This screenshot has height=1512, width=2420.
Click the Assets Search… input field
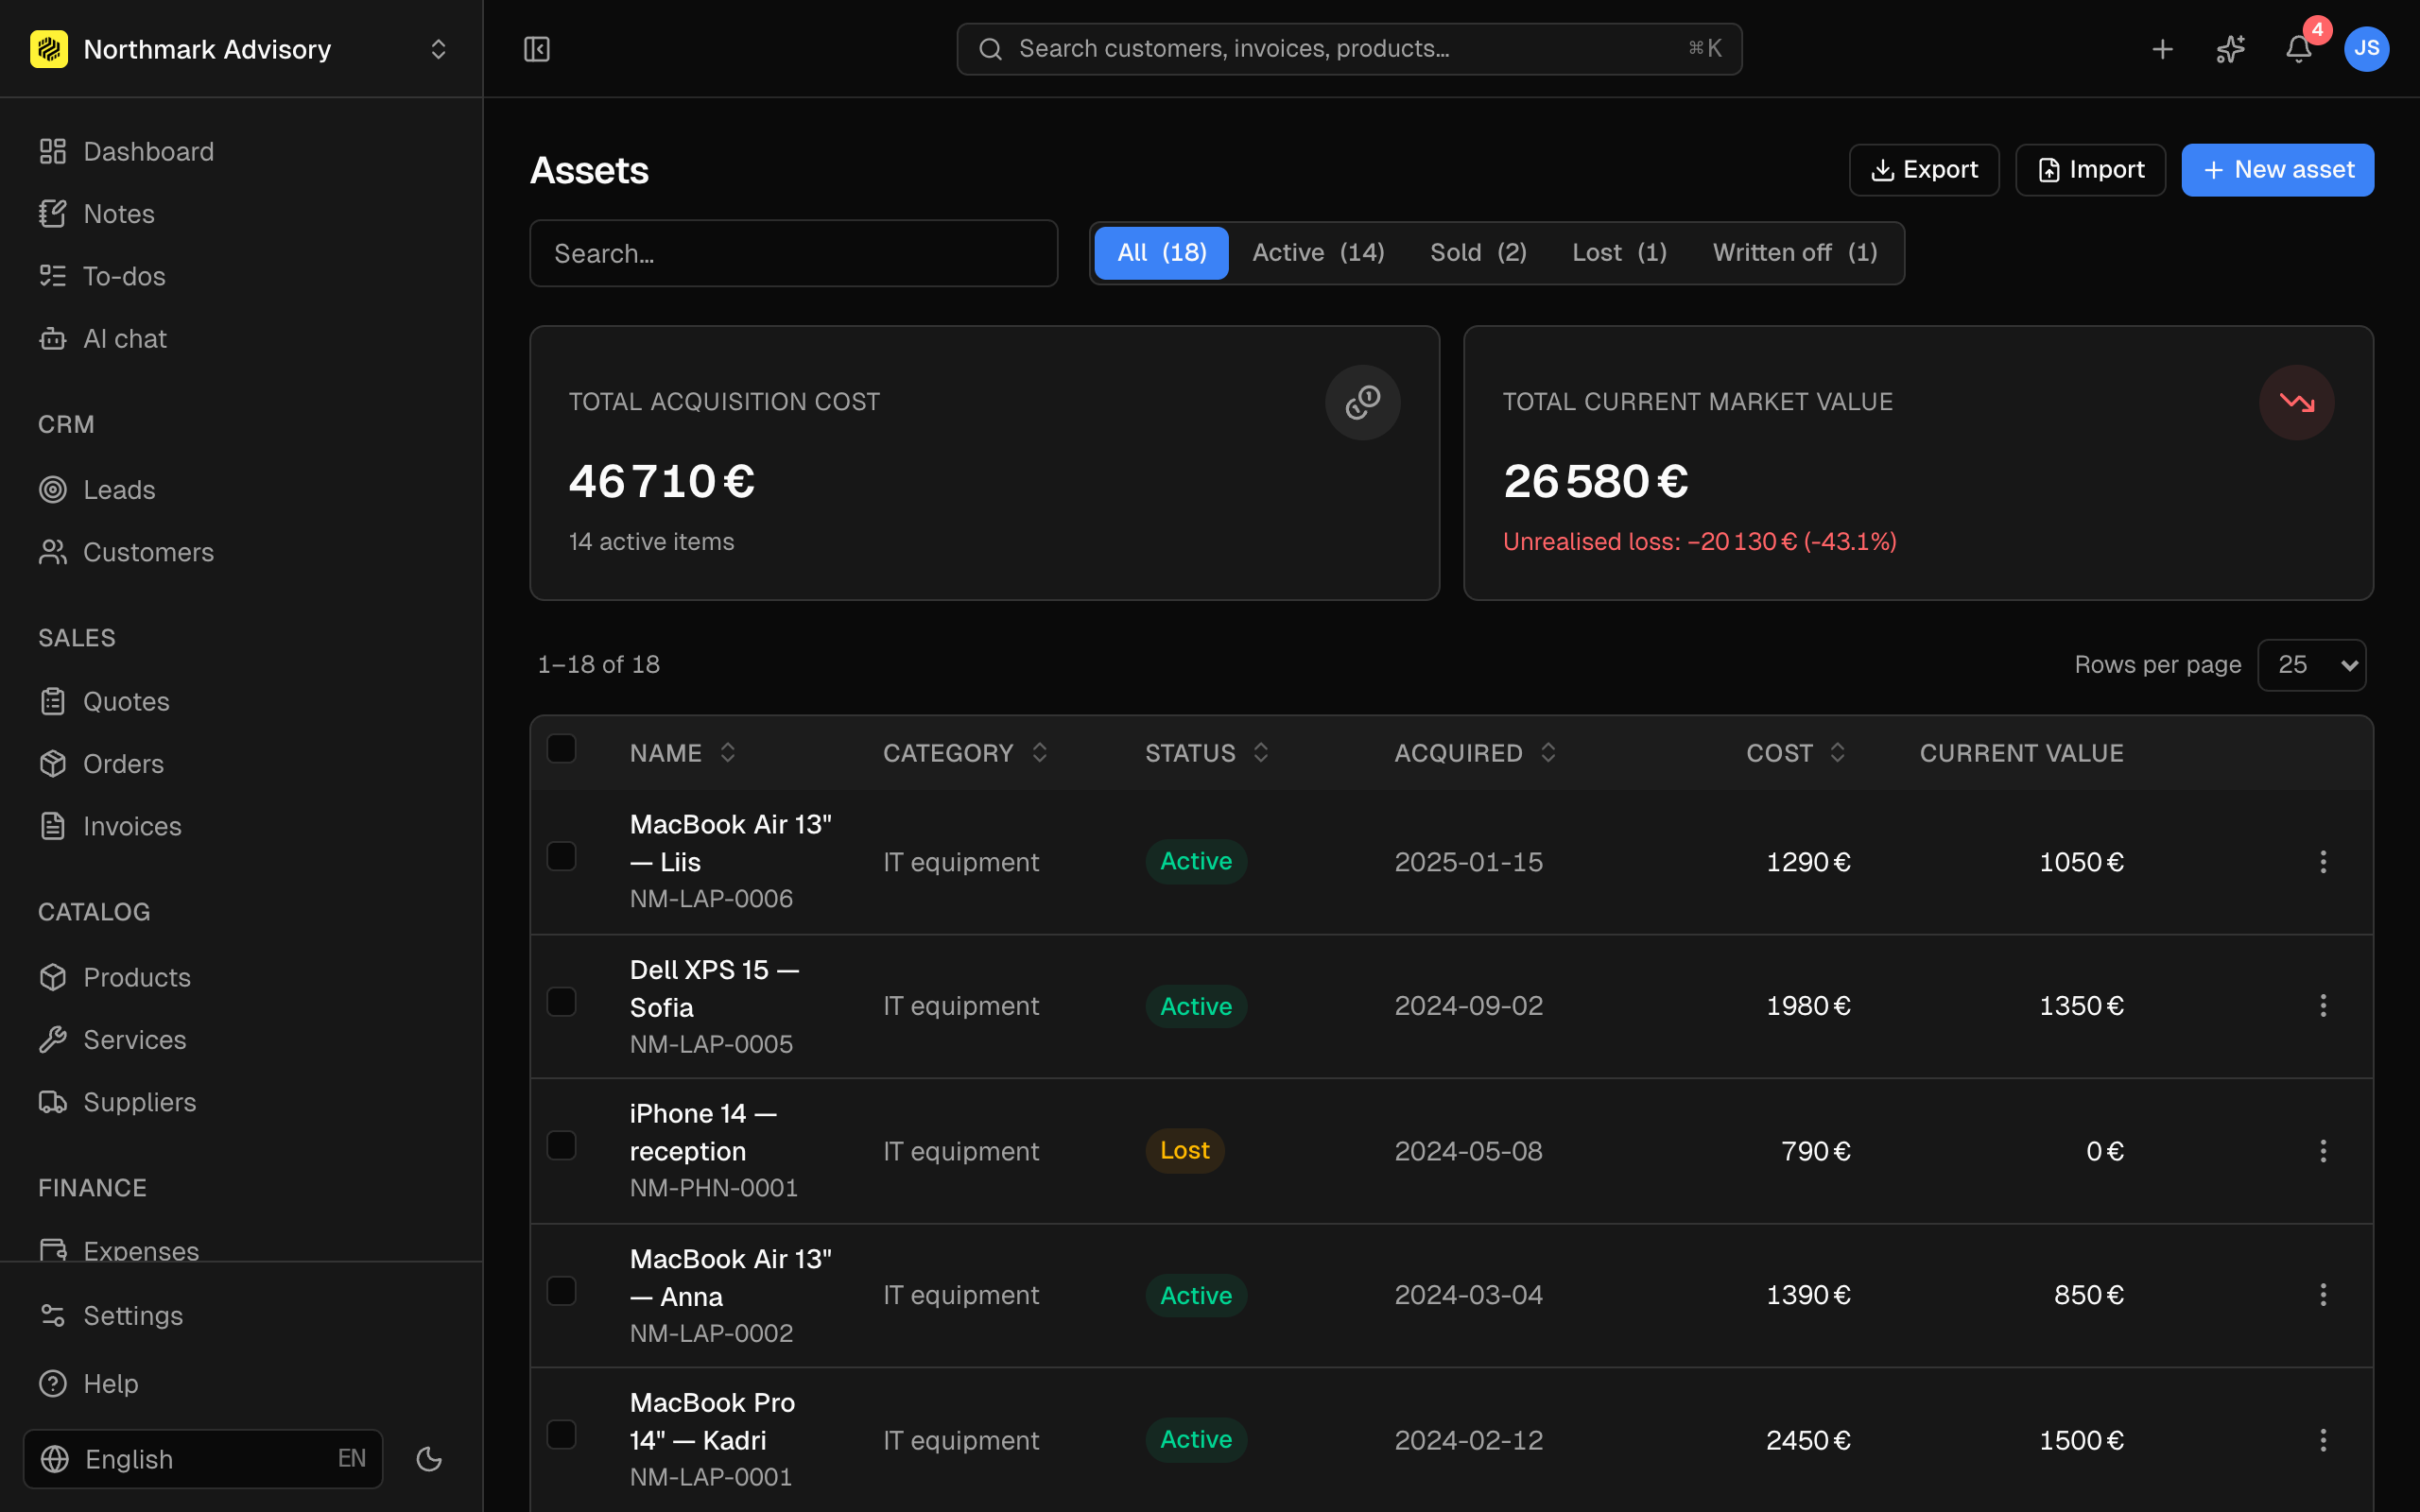click(x=793, y=253)
